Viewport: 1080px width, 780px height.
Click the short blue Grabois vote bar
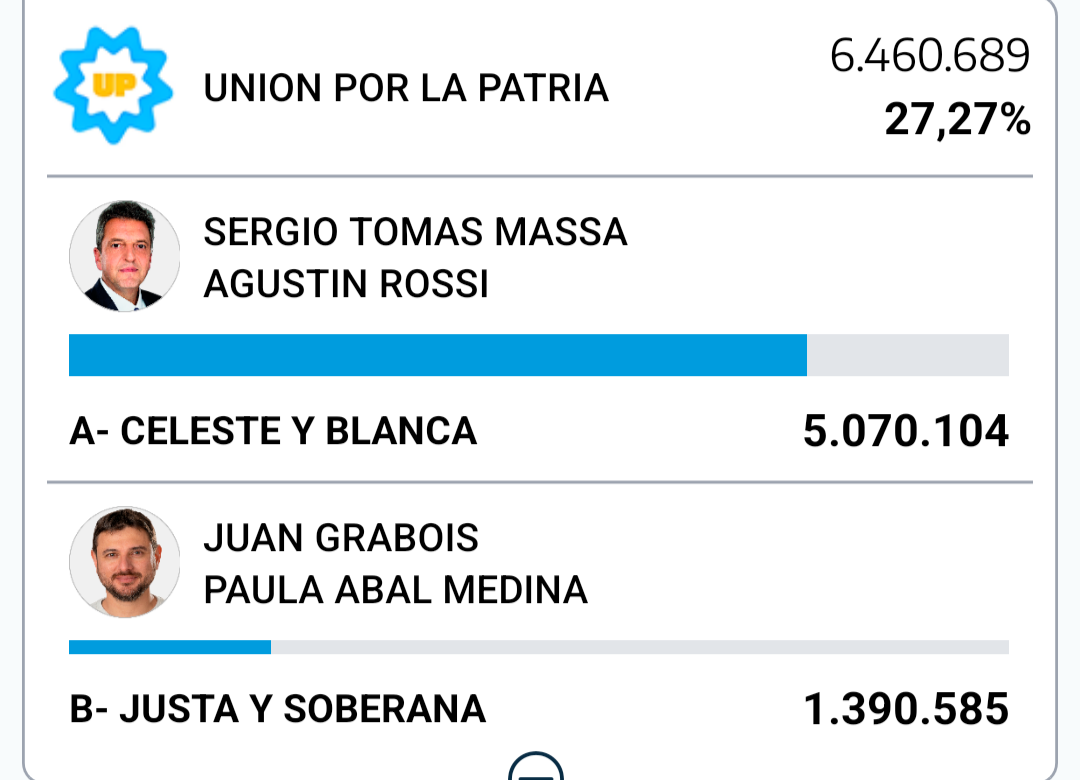pos(170,647)
